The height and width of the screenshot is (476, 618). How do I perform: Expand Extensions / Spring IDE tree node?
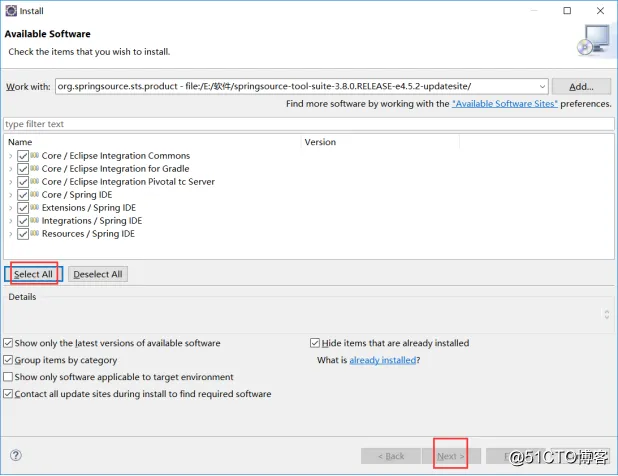[11, 208]
